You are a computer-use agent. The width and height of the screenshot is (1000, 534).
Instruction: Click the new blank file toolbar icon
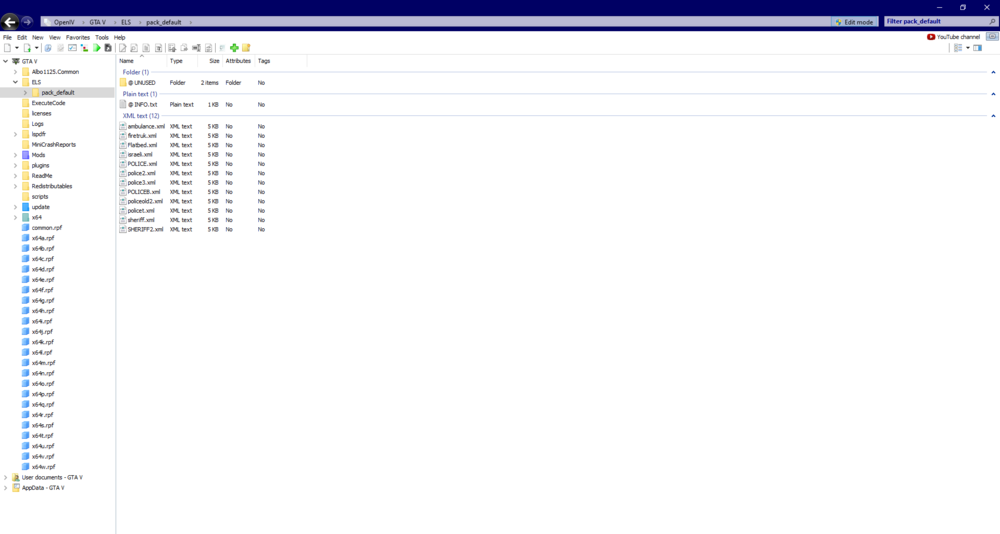pyautogui.click(x=8, y=48)
